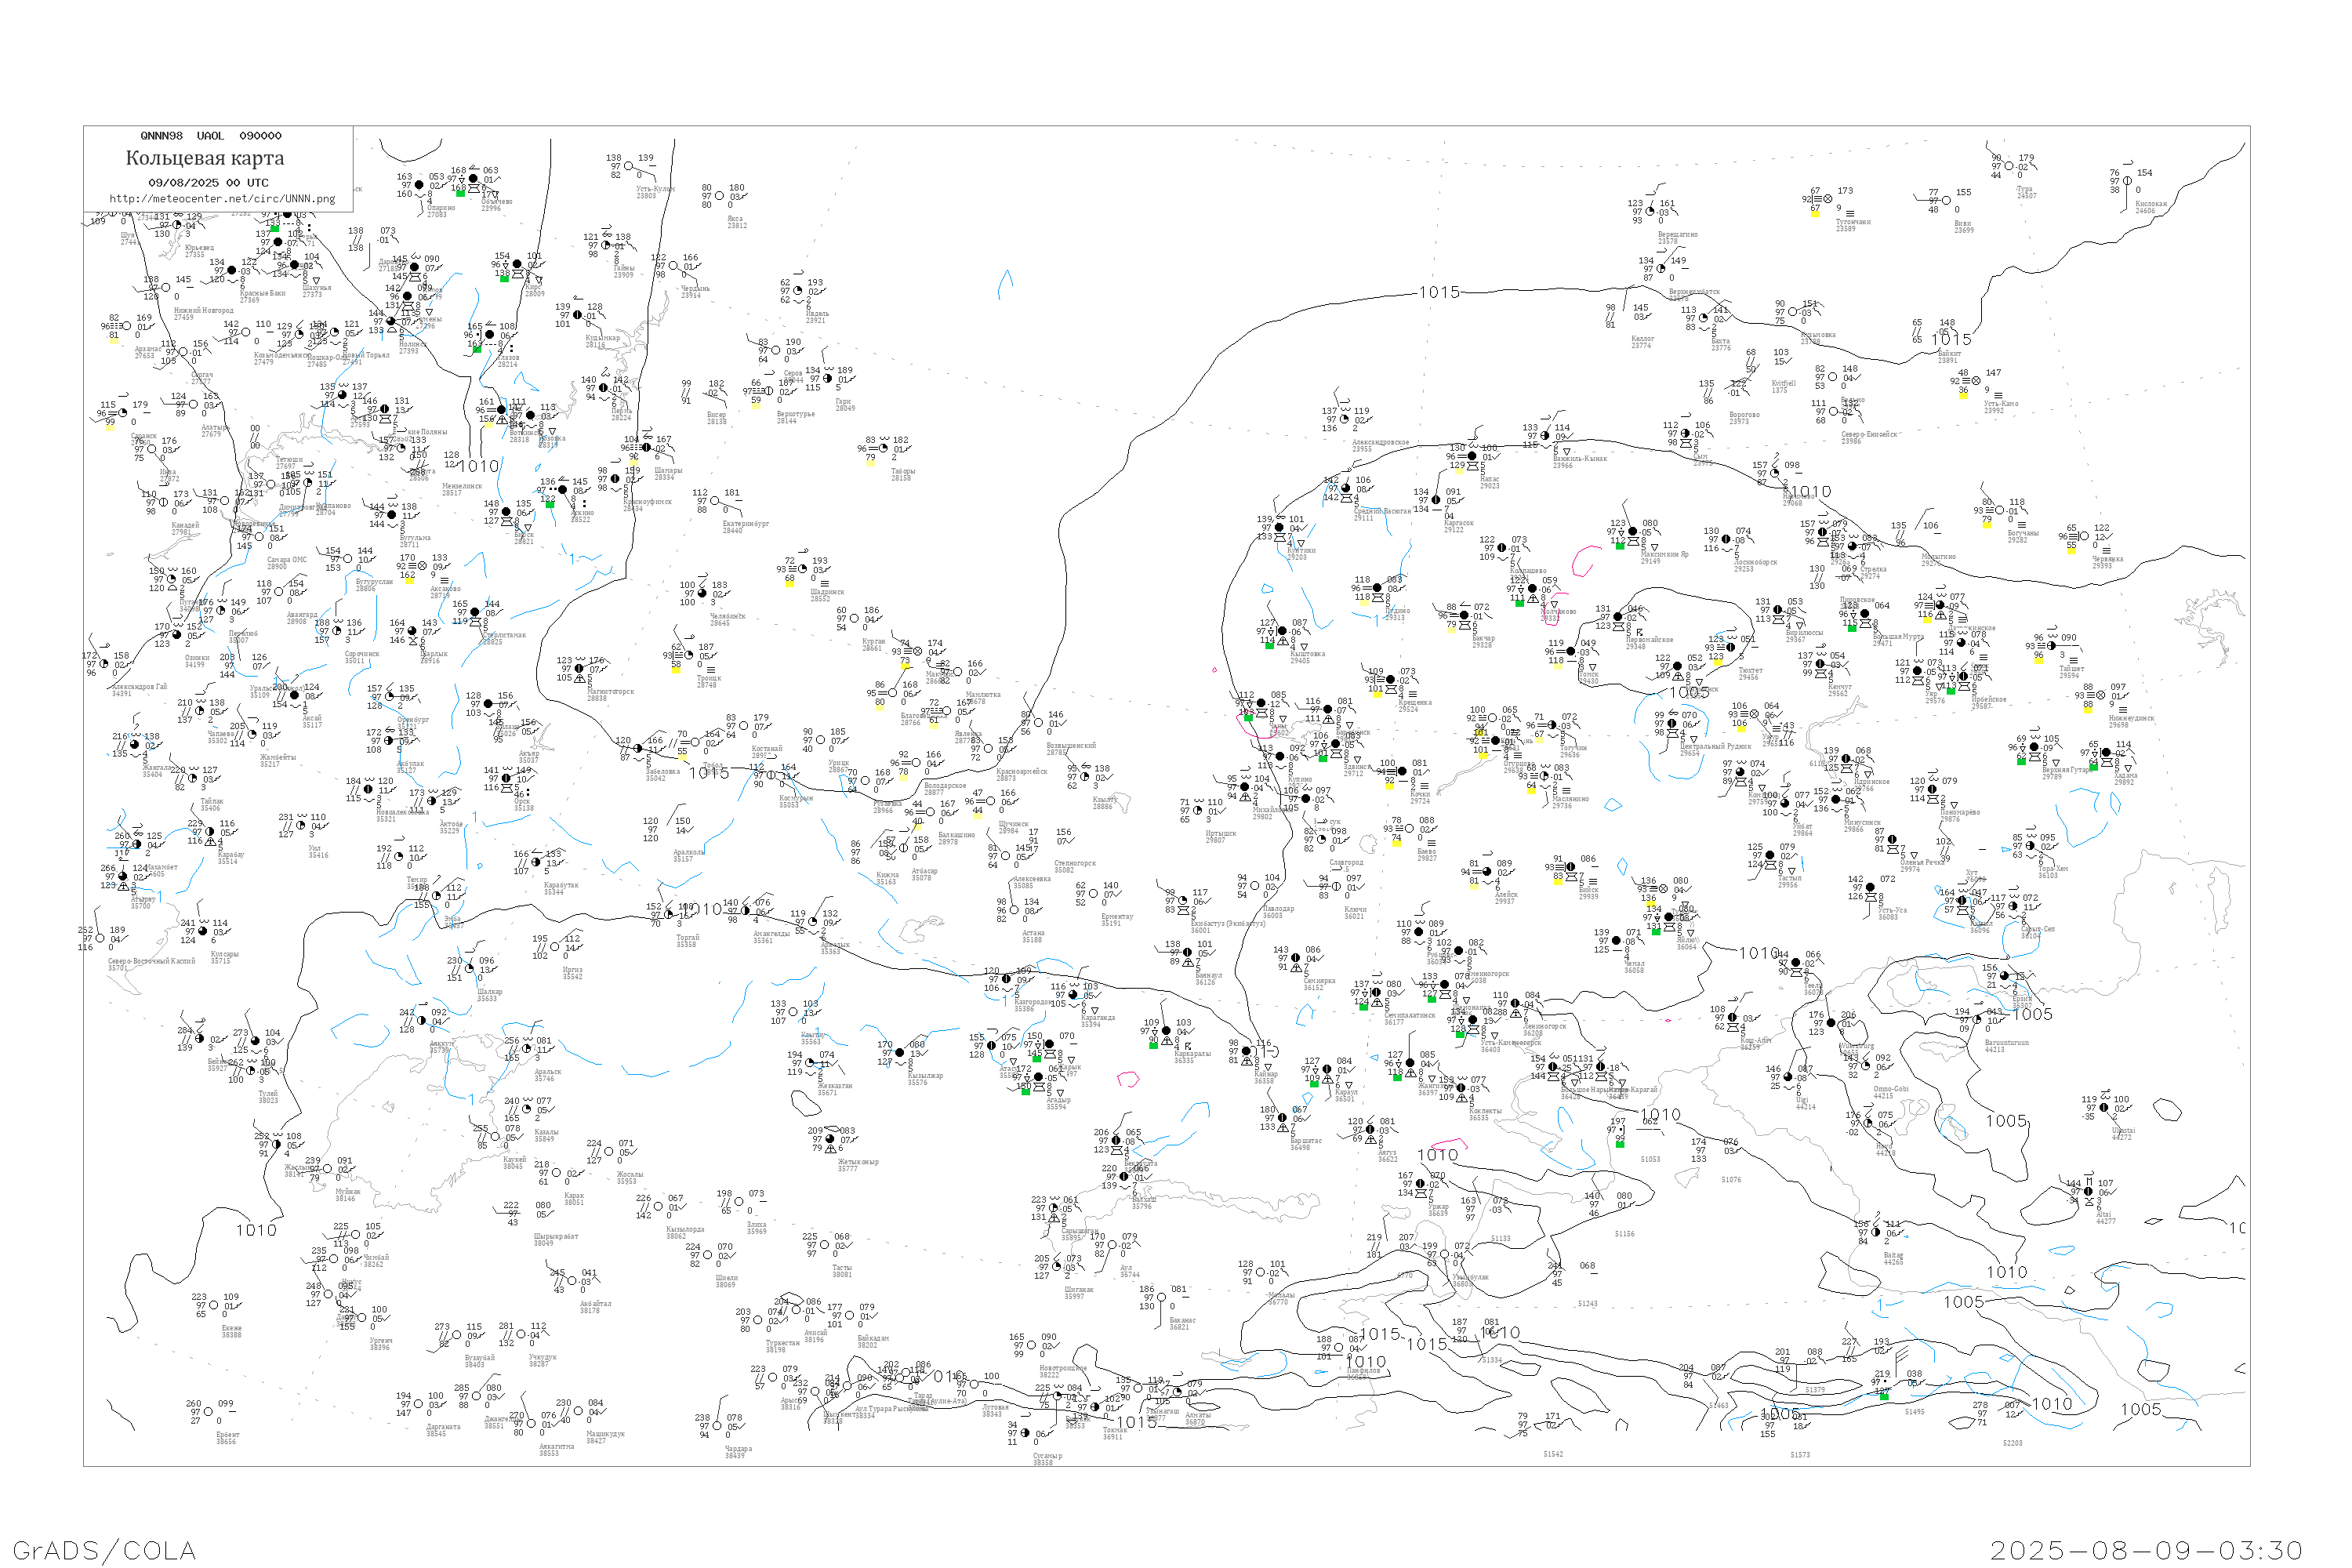
Task: Select the 09/08/2025 00 UTC date text
Action: tap(208, 183)
